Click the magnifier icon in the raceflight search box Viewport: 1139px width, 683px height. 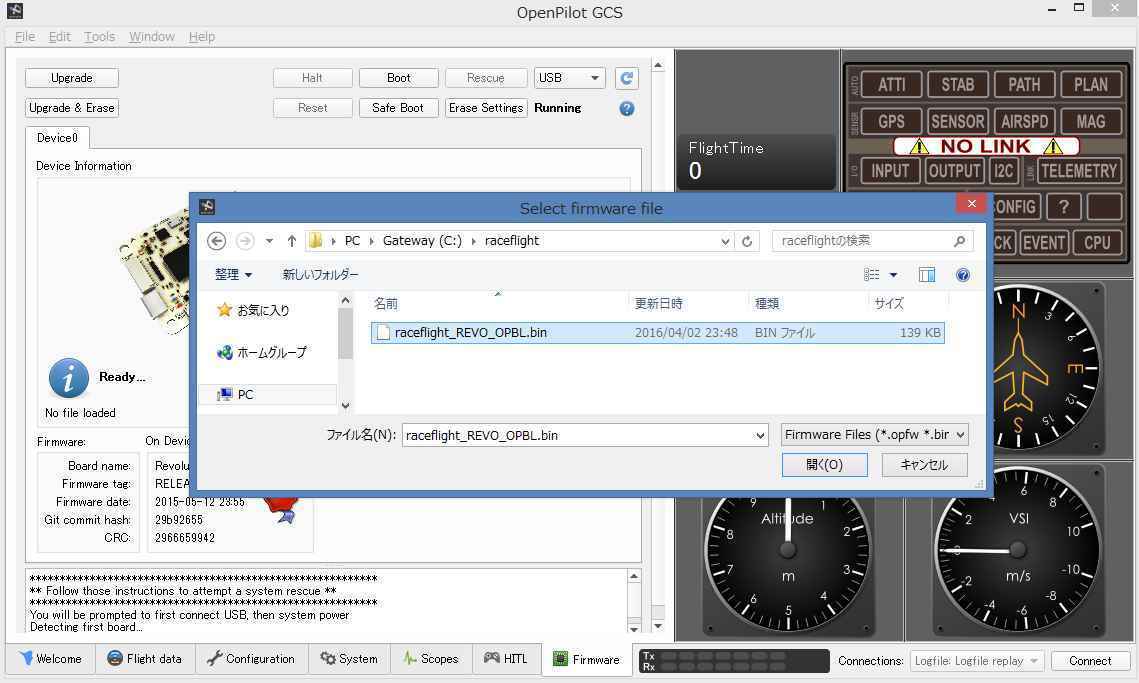click(959, 241)
